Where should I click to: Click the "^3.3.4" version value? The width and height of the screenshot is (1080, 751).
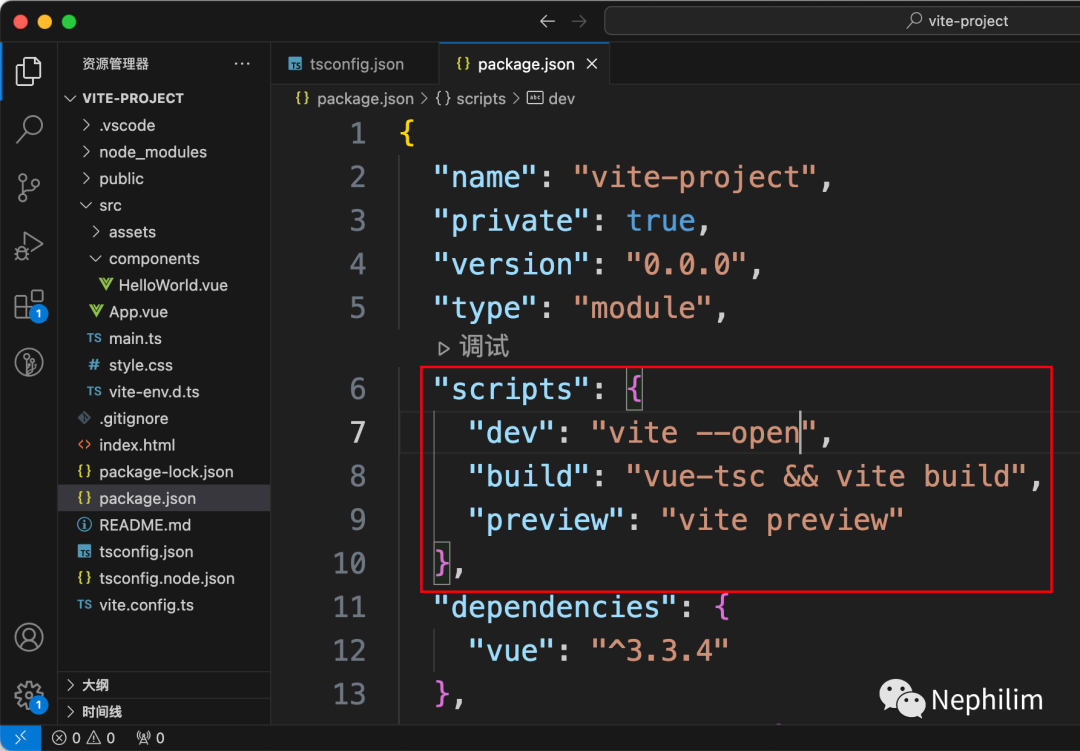pyautogui.click(x=660, y=650)
